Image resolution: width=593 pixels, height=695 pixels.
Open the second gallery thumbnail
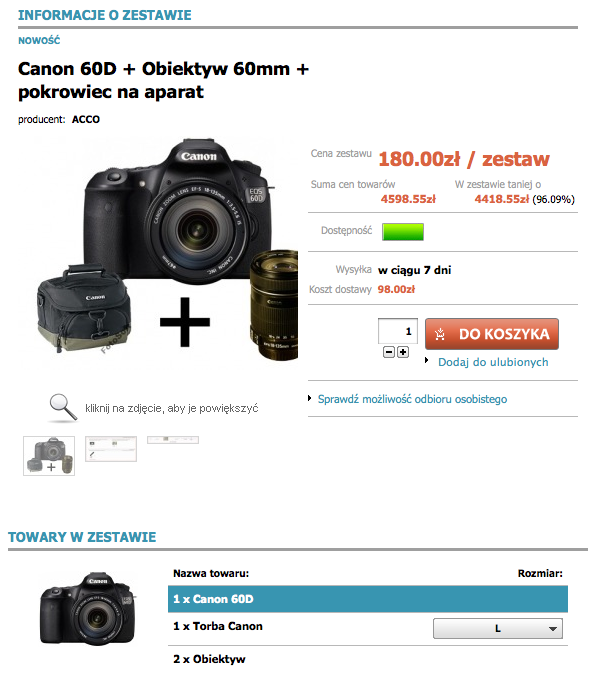click(111, 449)
